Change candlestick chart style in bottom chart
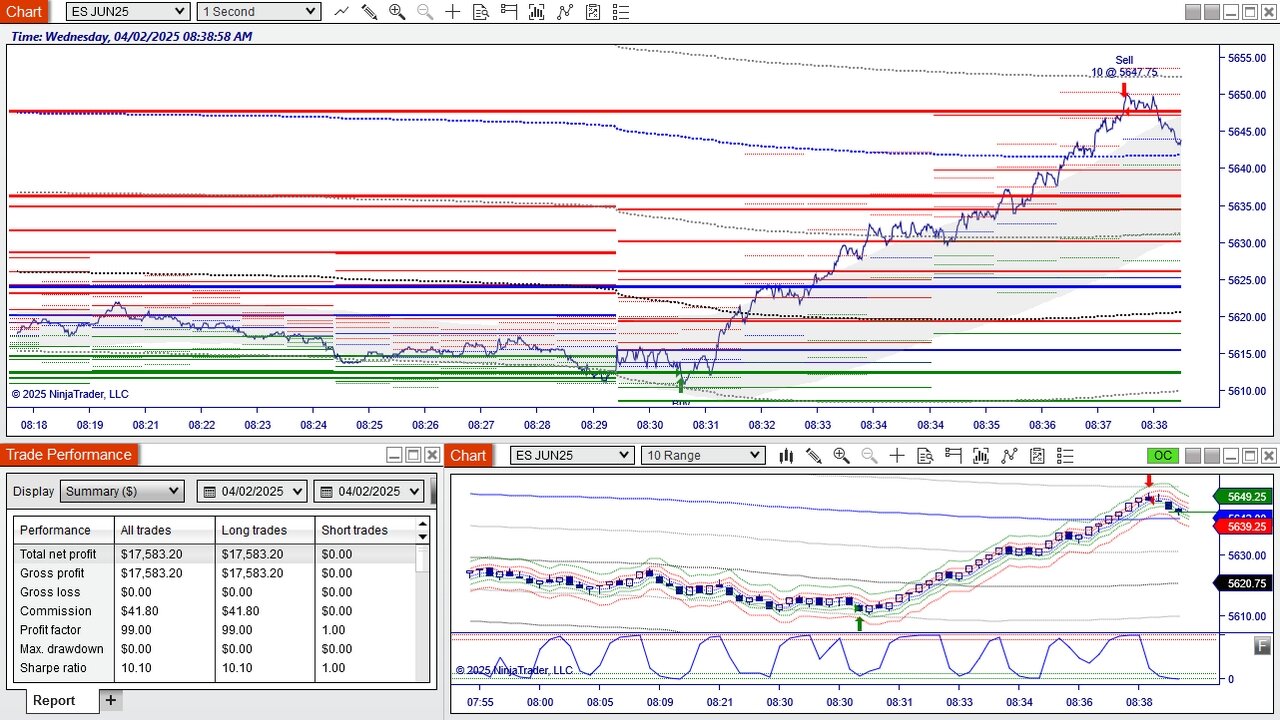The width and height of the screenshot is (1280, 720). pyautogui.click(x=786, y=456)
